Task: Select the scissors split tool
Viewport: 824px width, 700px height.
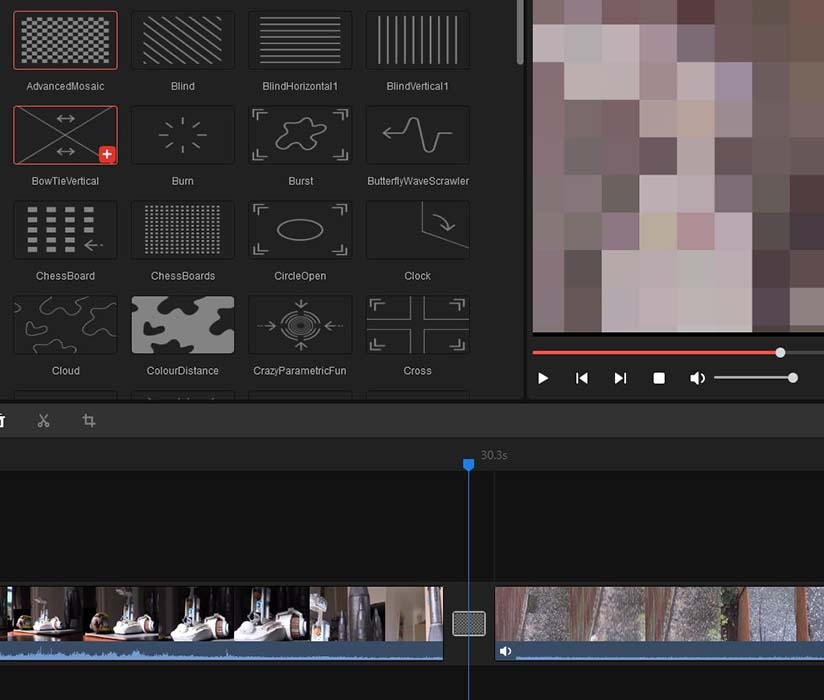Action: [44, 420]
